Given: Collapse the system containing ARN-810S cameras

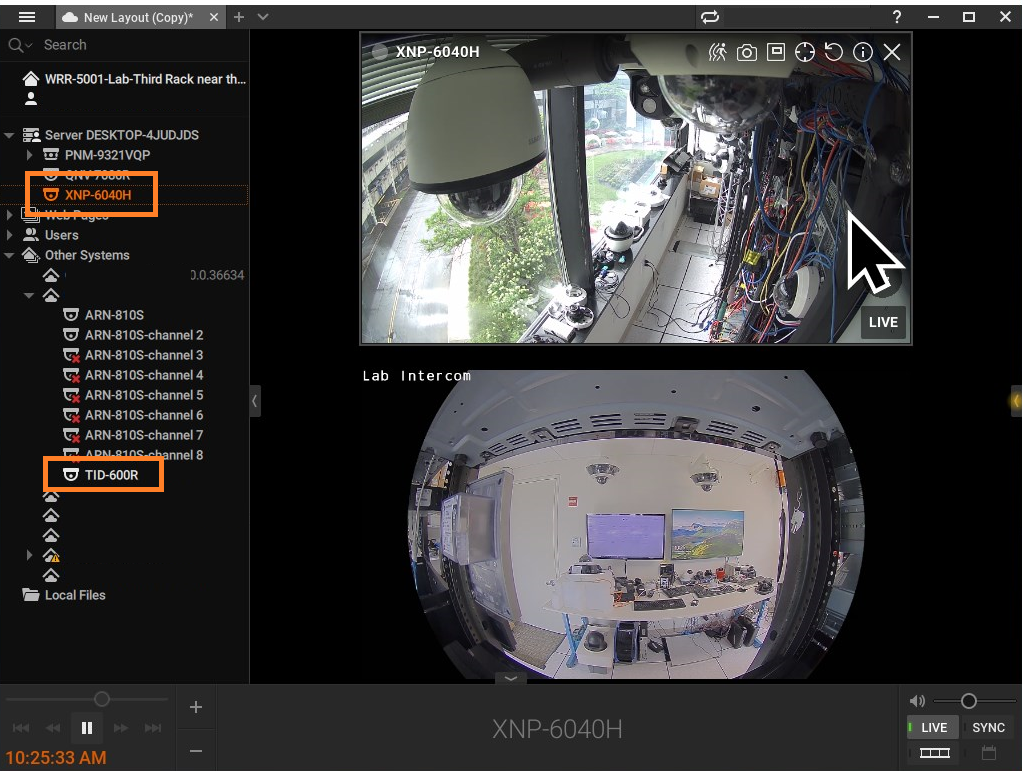Looking at the screenshot, I should click(x=29, y=296).
